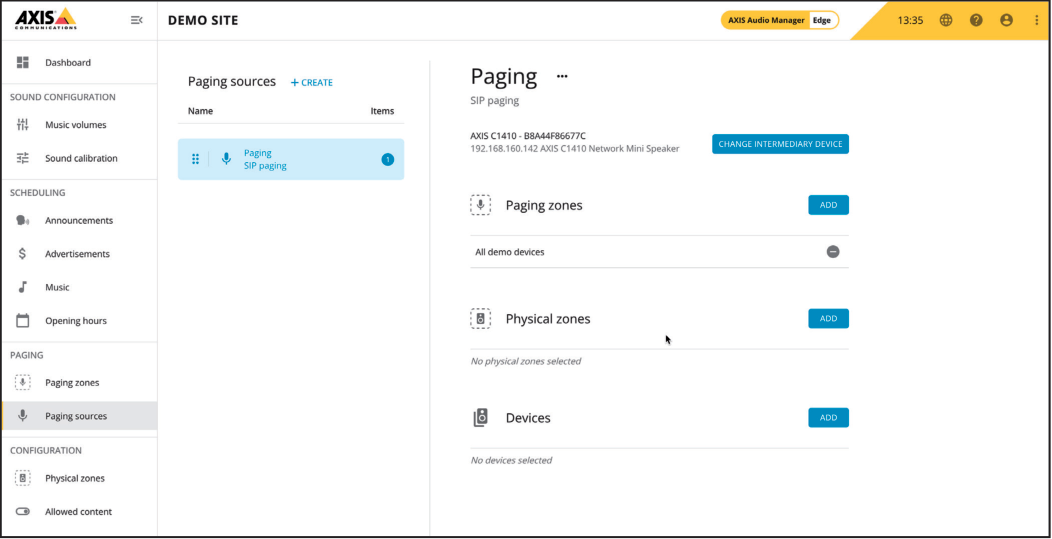Open the Paging three-dot options menu
Viewport: 1052px width, 539px height.
click(562, 77)
